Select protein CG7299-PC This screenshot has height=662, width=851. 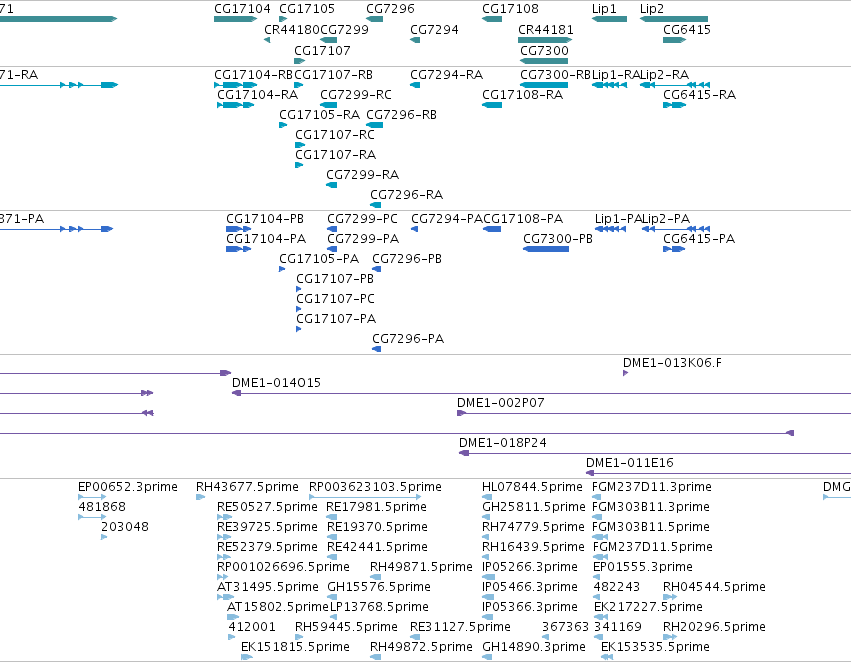point(332,229)
